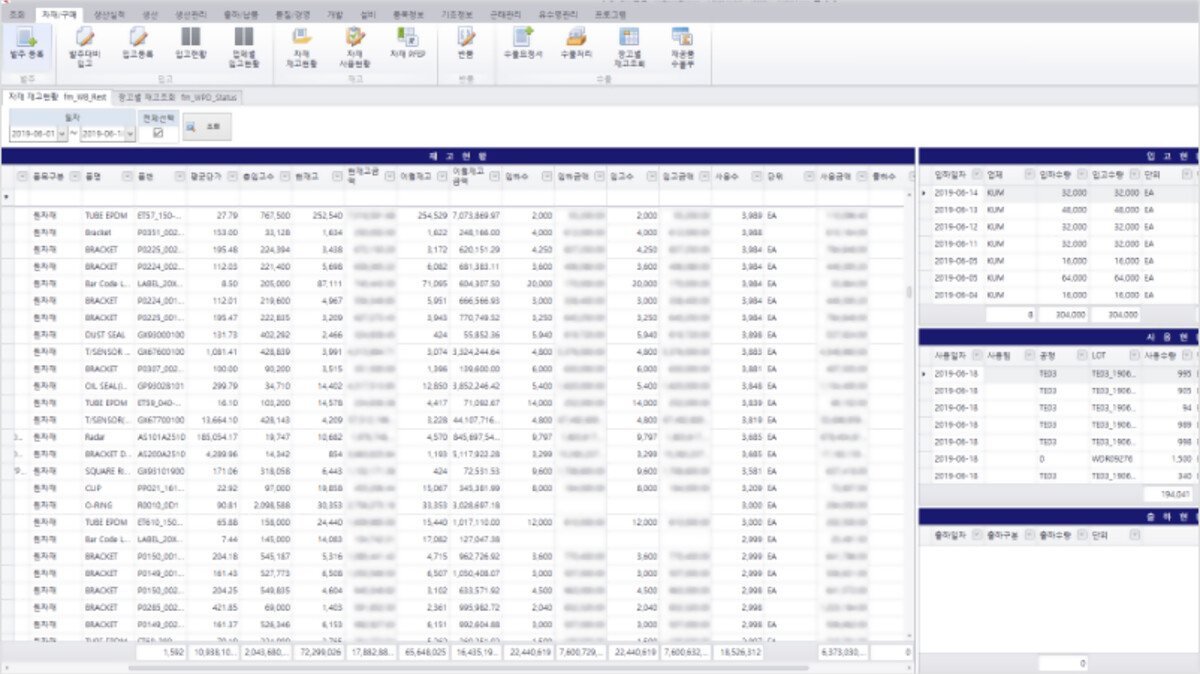Open the 자재 재고현황 ribbon icon
Viewport: 1200px width, 674px height.
coord(301,47)
